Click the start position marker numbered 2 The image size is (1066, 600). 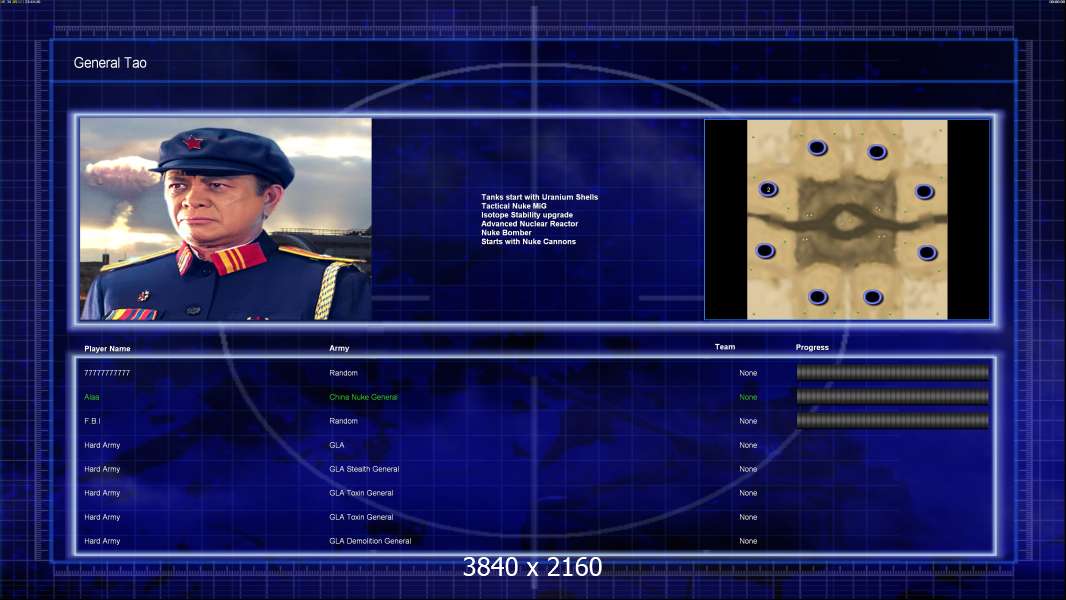coord(768,190)
